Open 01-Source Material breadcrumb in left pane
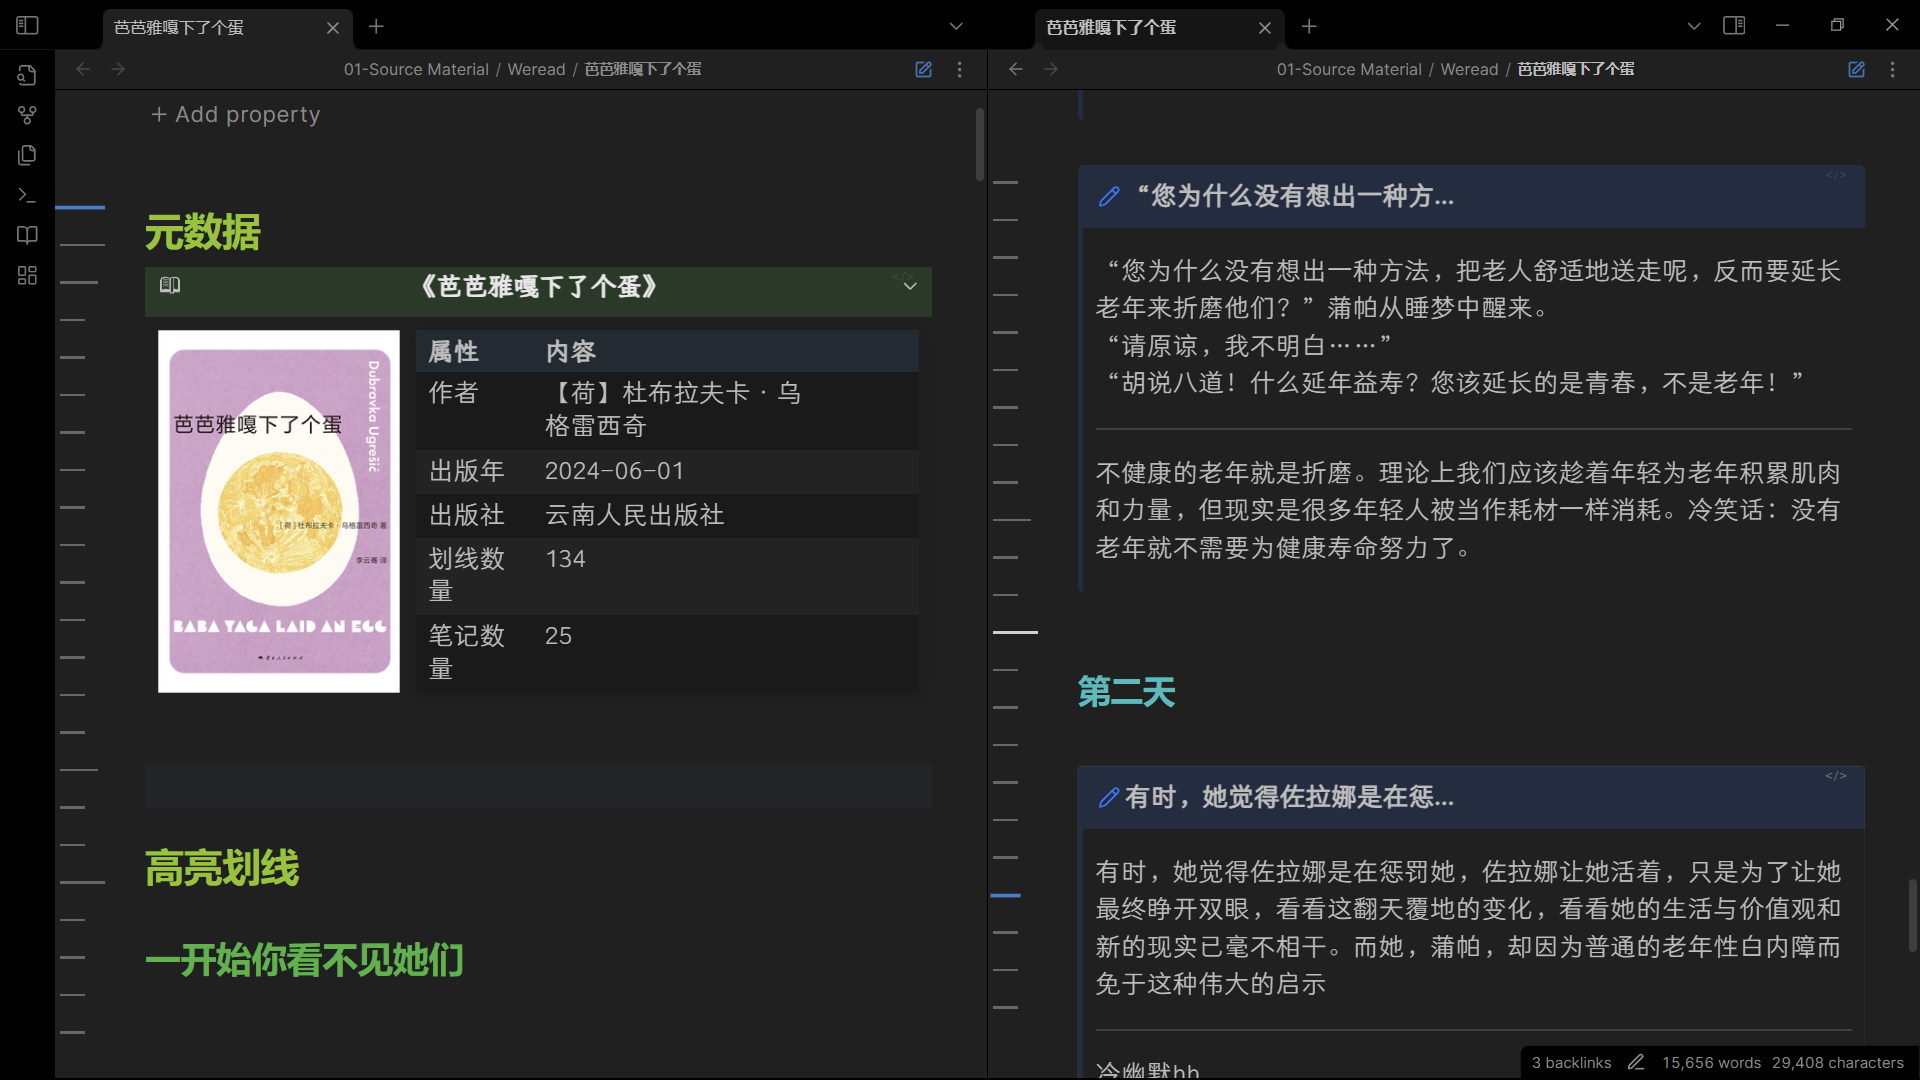Viewport: 1920px width, 1080px height. pyautogui.click(x=416, y=69)
